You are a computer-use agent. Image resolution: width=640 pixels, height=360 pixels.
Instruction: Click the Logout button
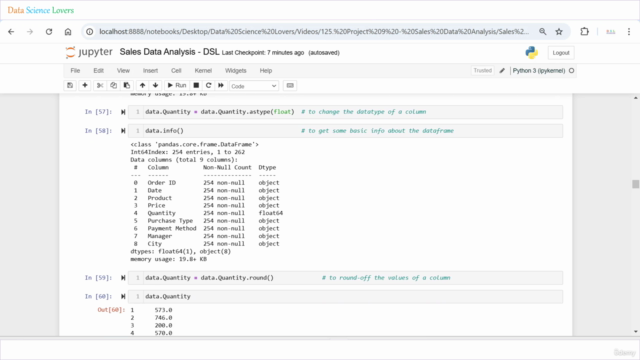click(x=561, y=53)
